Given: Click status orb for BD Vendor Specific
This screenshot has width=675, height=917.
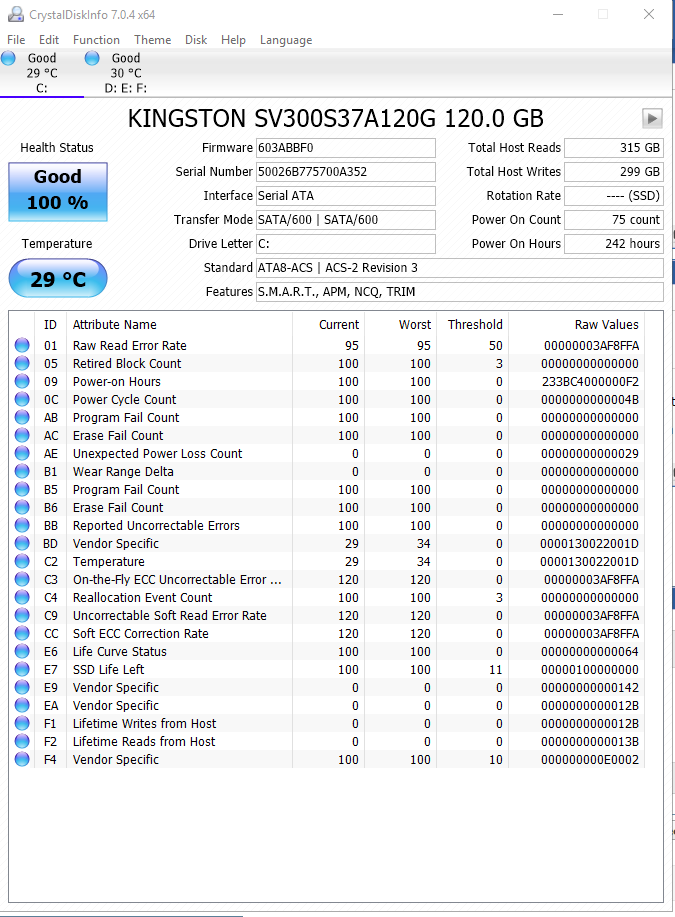Looking at the screenshot, I should (22, 543).
